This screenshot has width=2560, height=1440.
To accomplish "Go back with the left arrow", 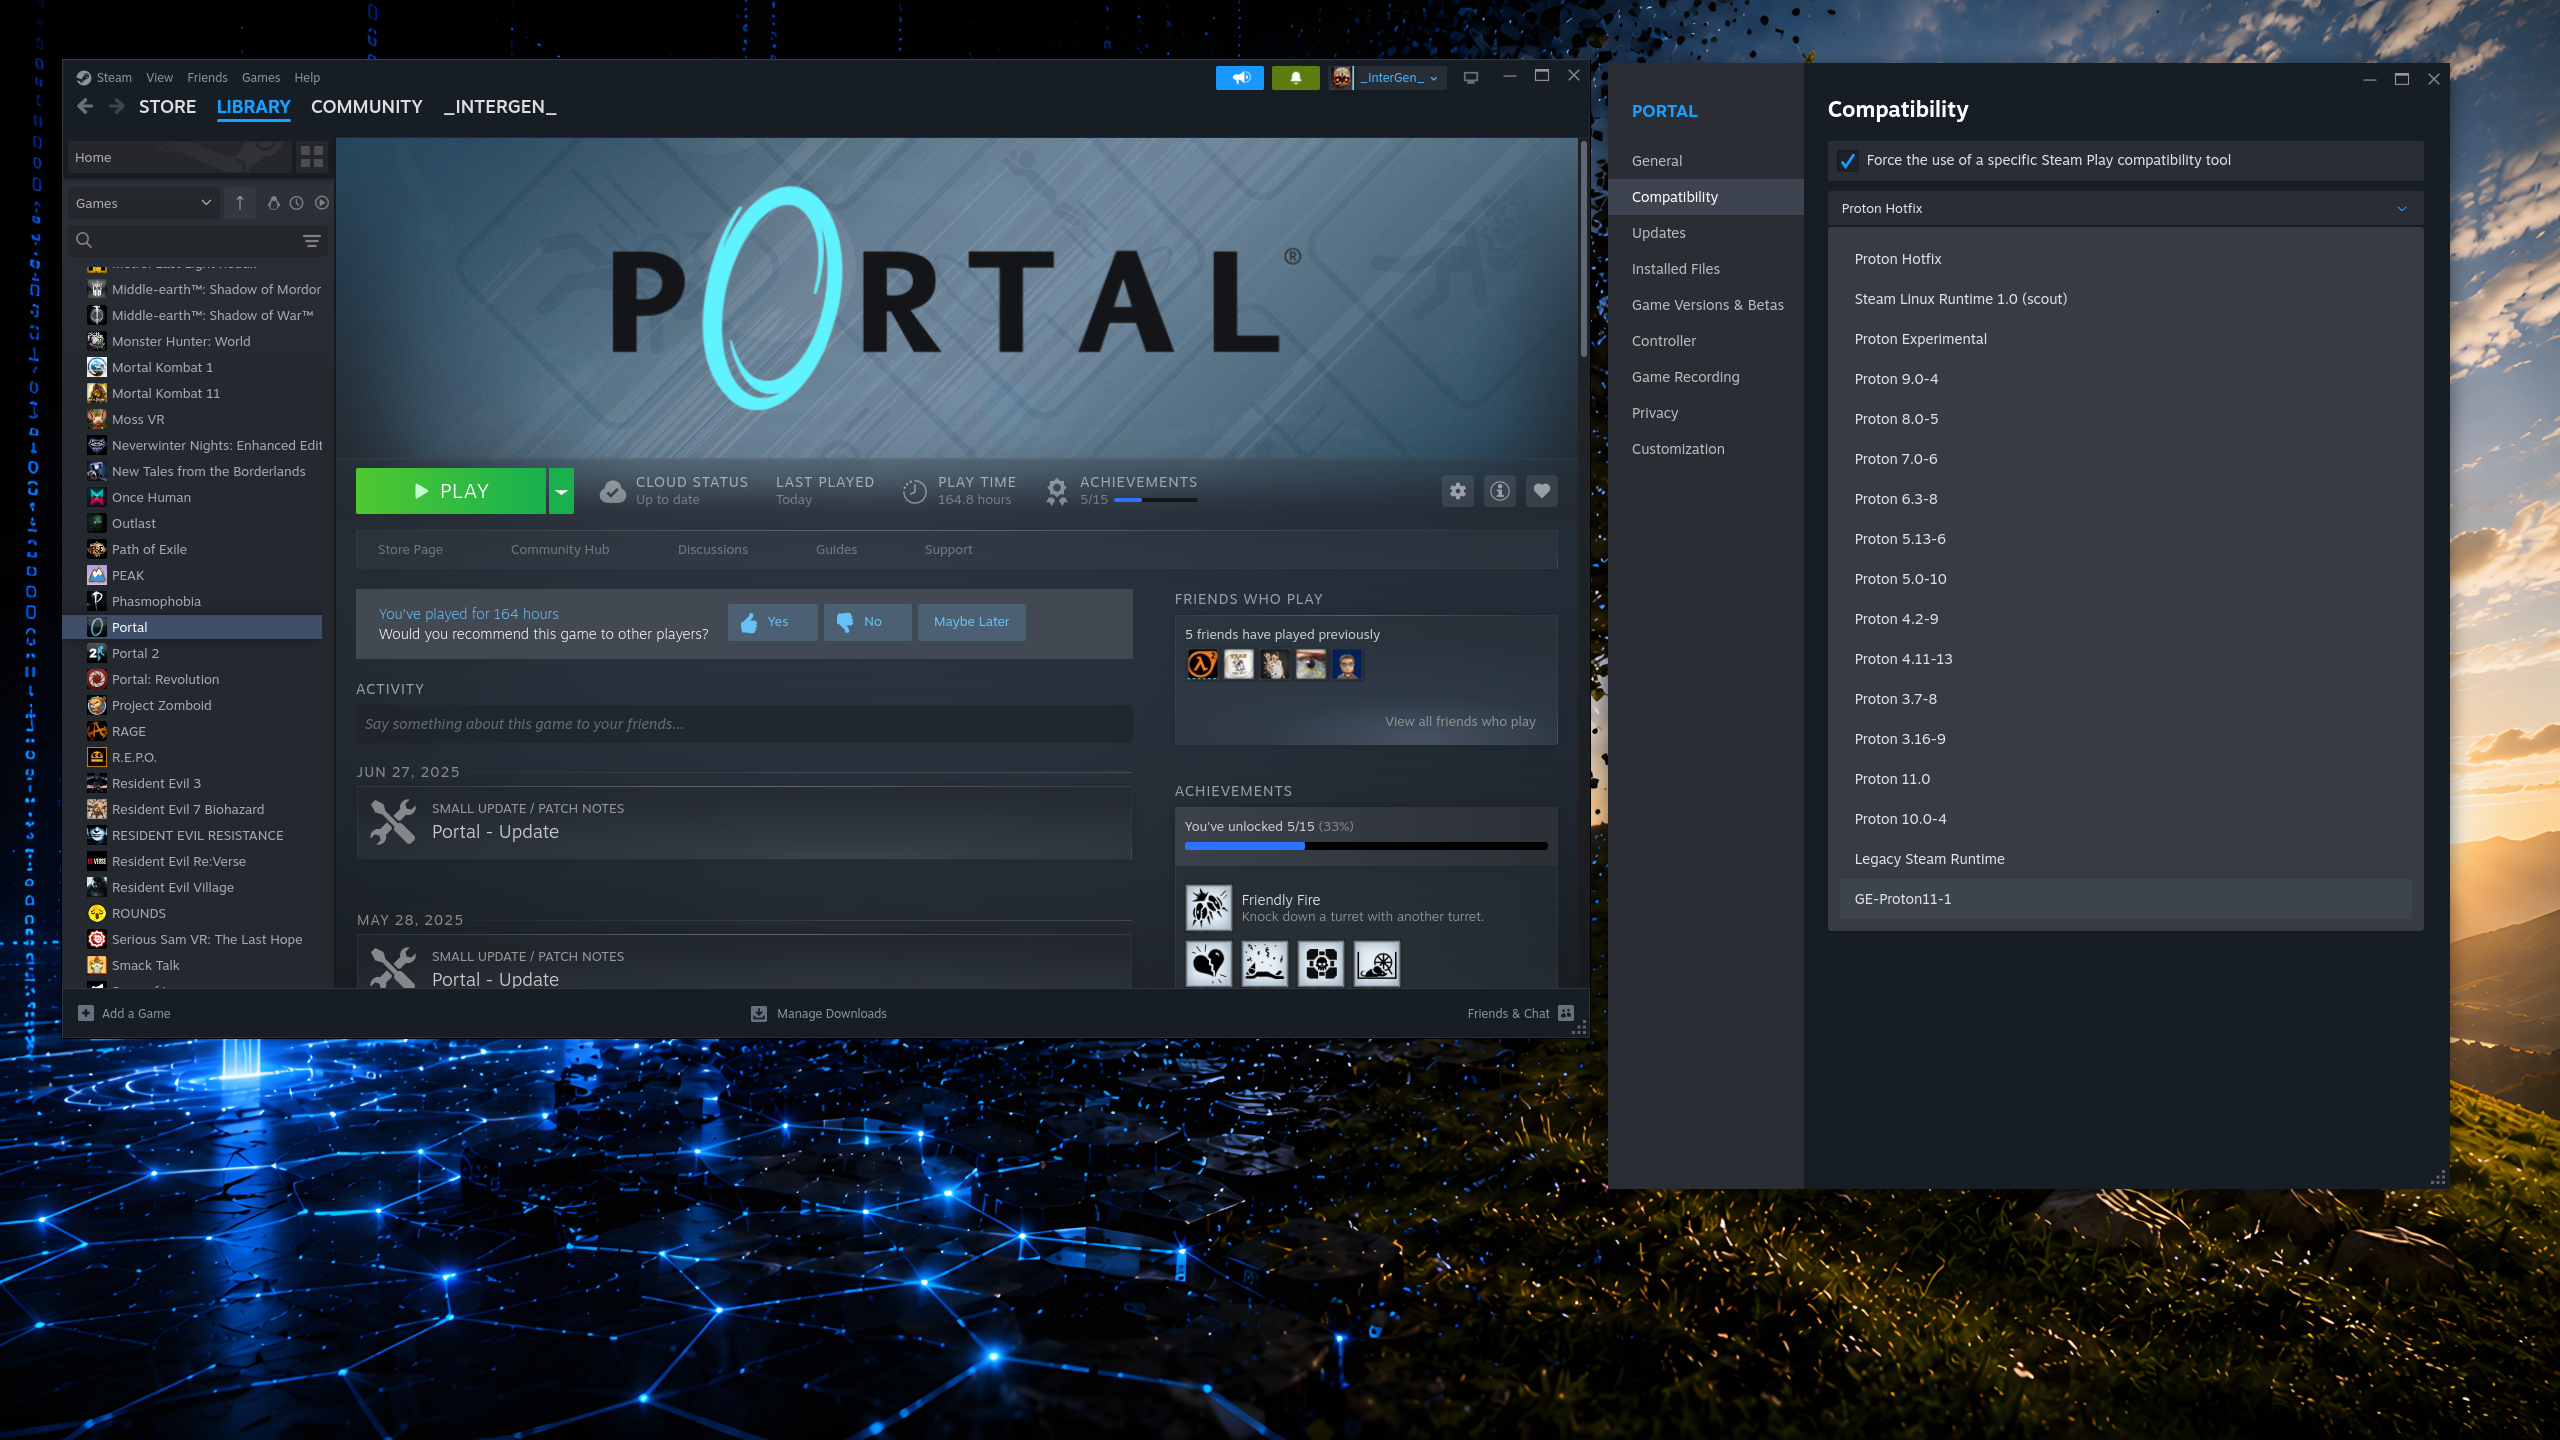I will tap(85, 107).
